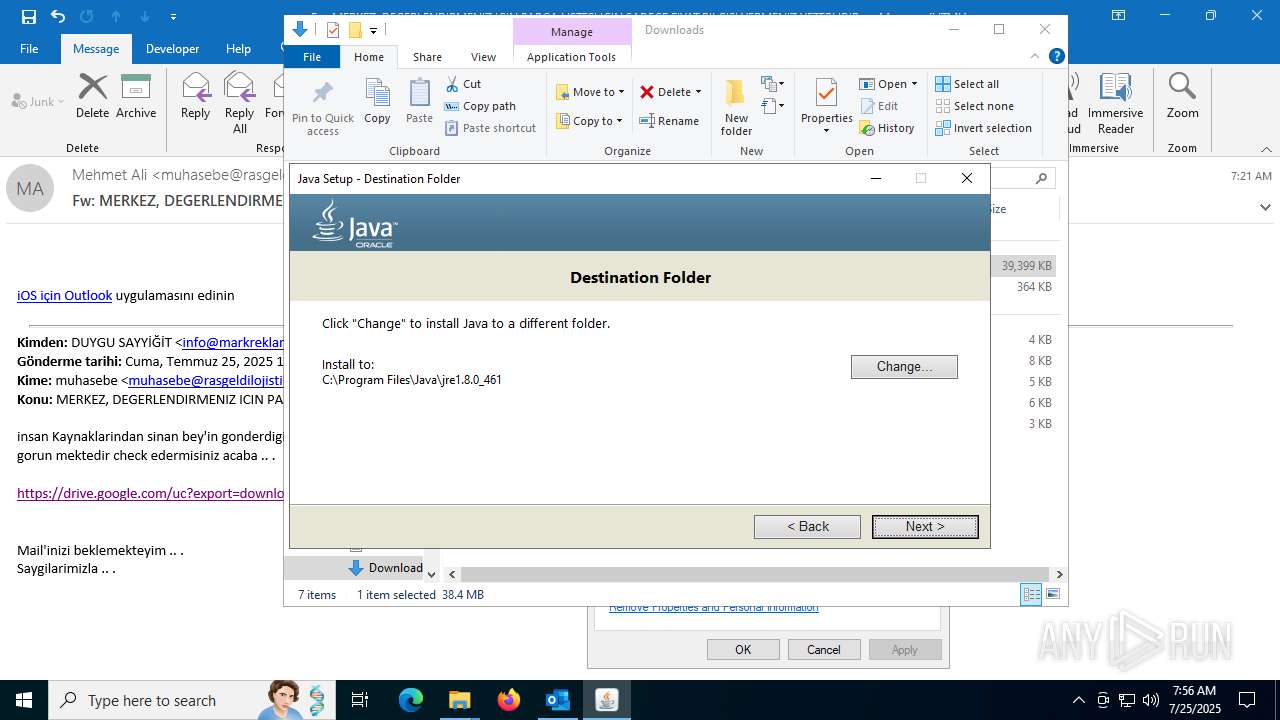This screenshot has width=1280, height=720.
Task: Click the Delete icon in Outlook's ribbon
Action: click(x=92, y=96)
